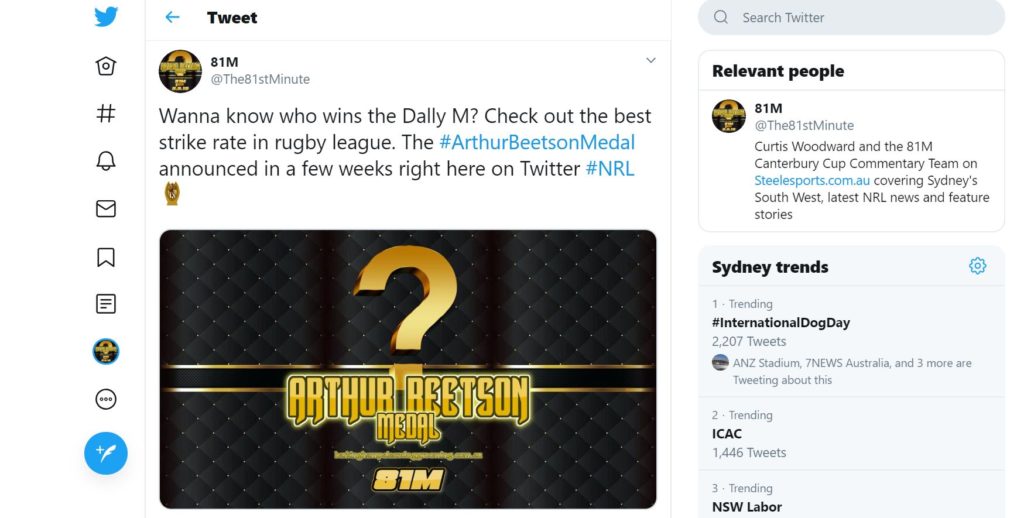The image size is (1024, 518).
Task: Open Sydney trends settings gear
Action: click(978, 266)
